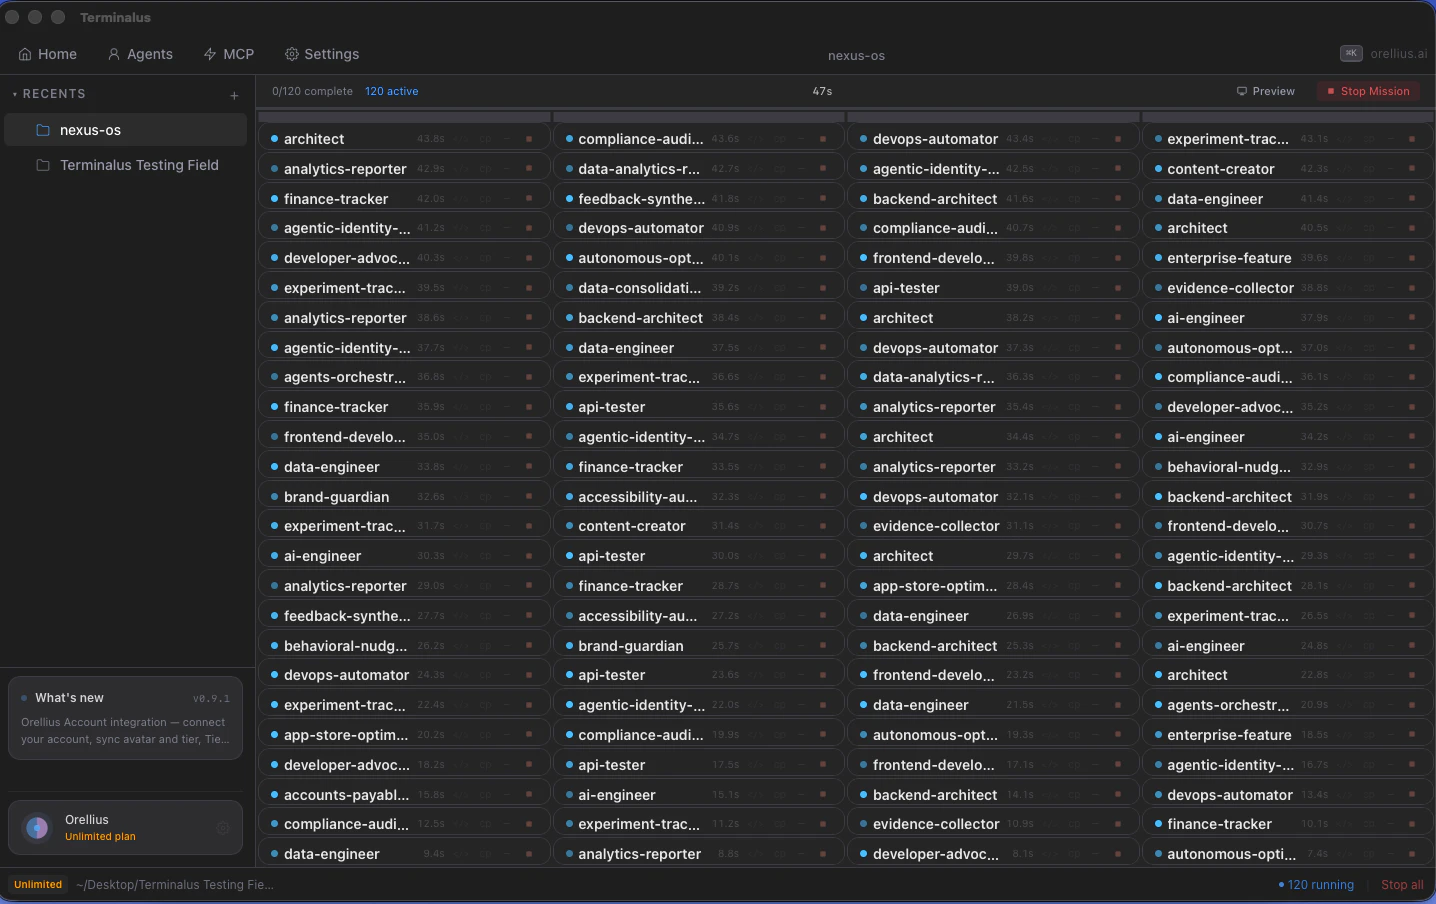
Task: Open the Preview panel
Action: click(x=1266, y=91)
